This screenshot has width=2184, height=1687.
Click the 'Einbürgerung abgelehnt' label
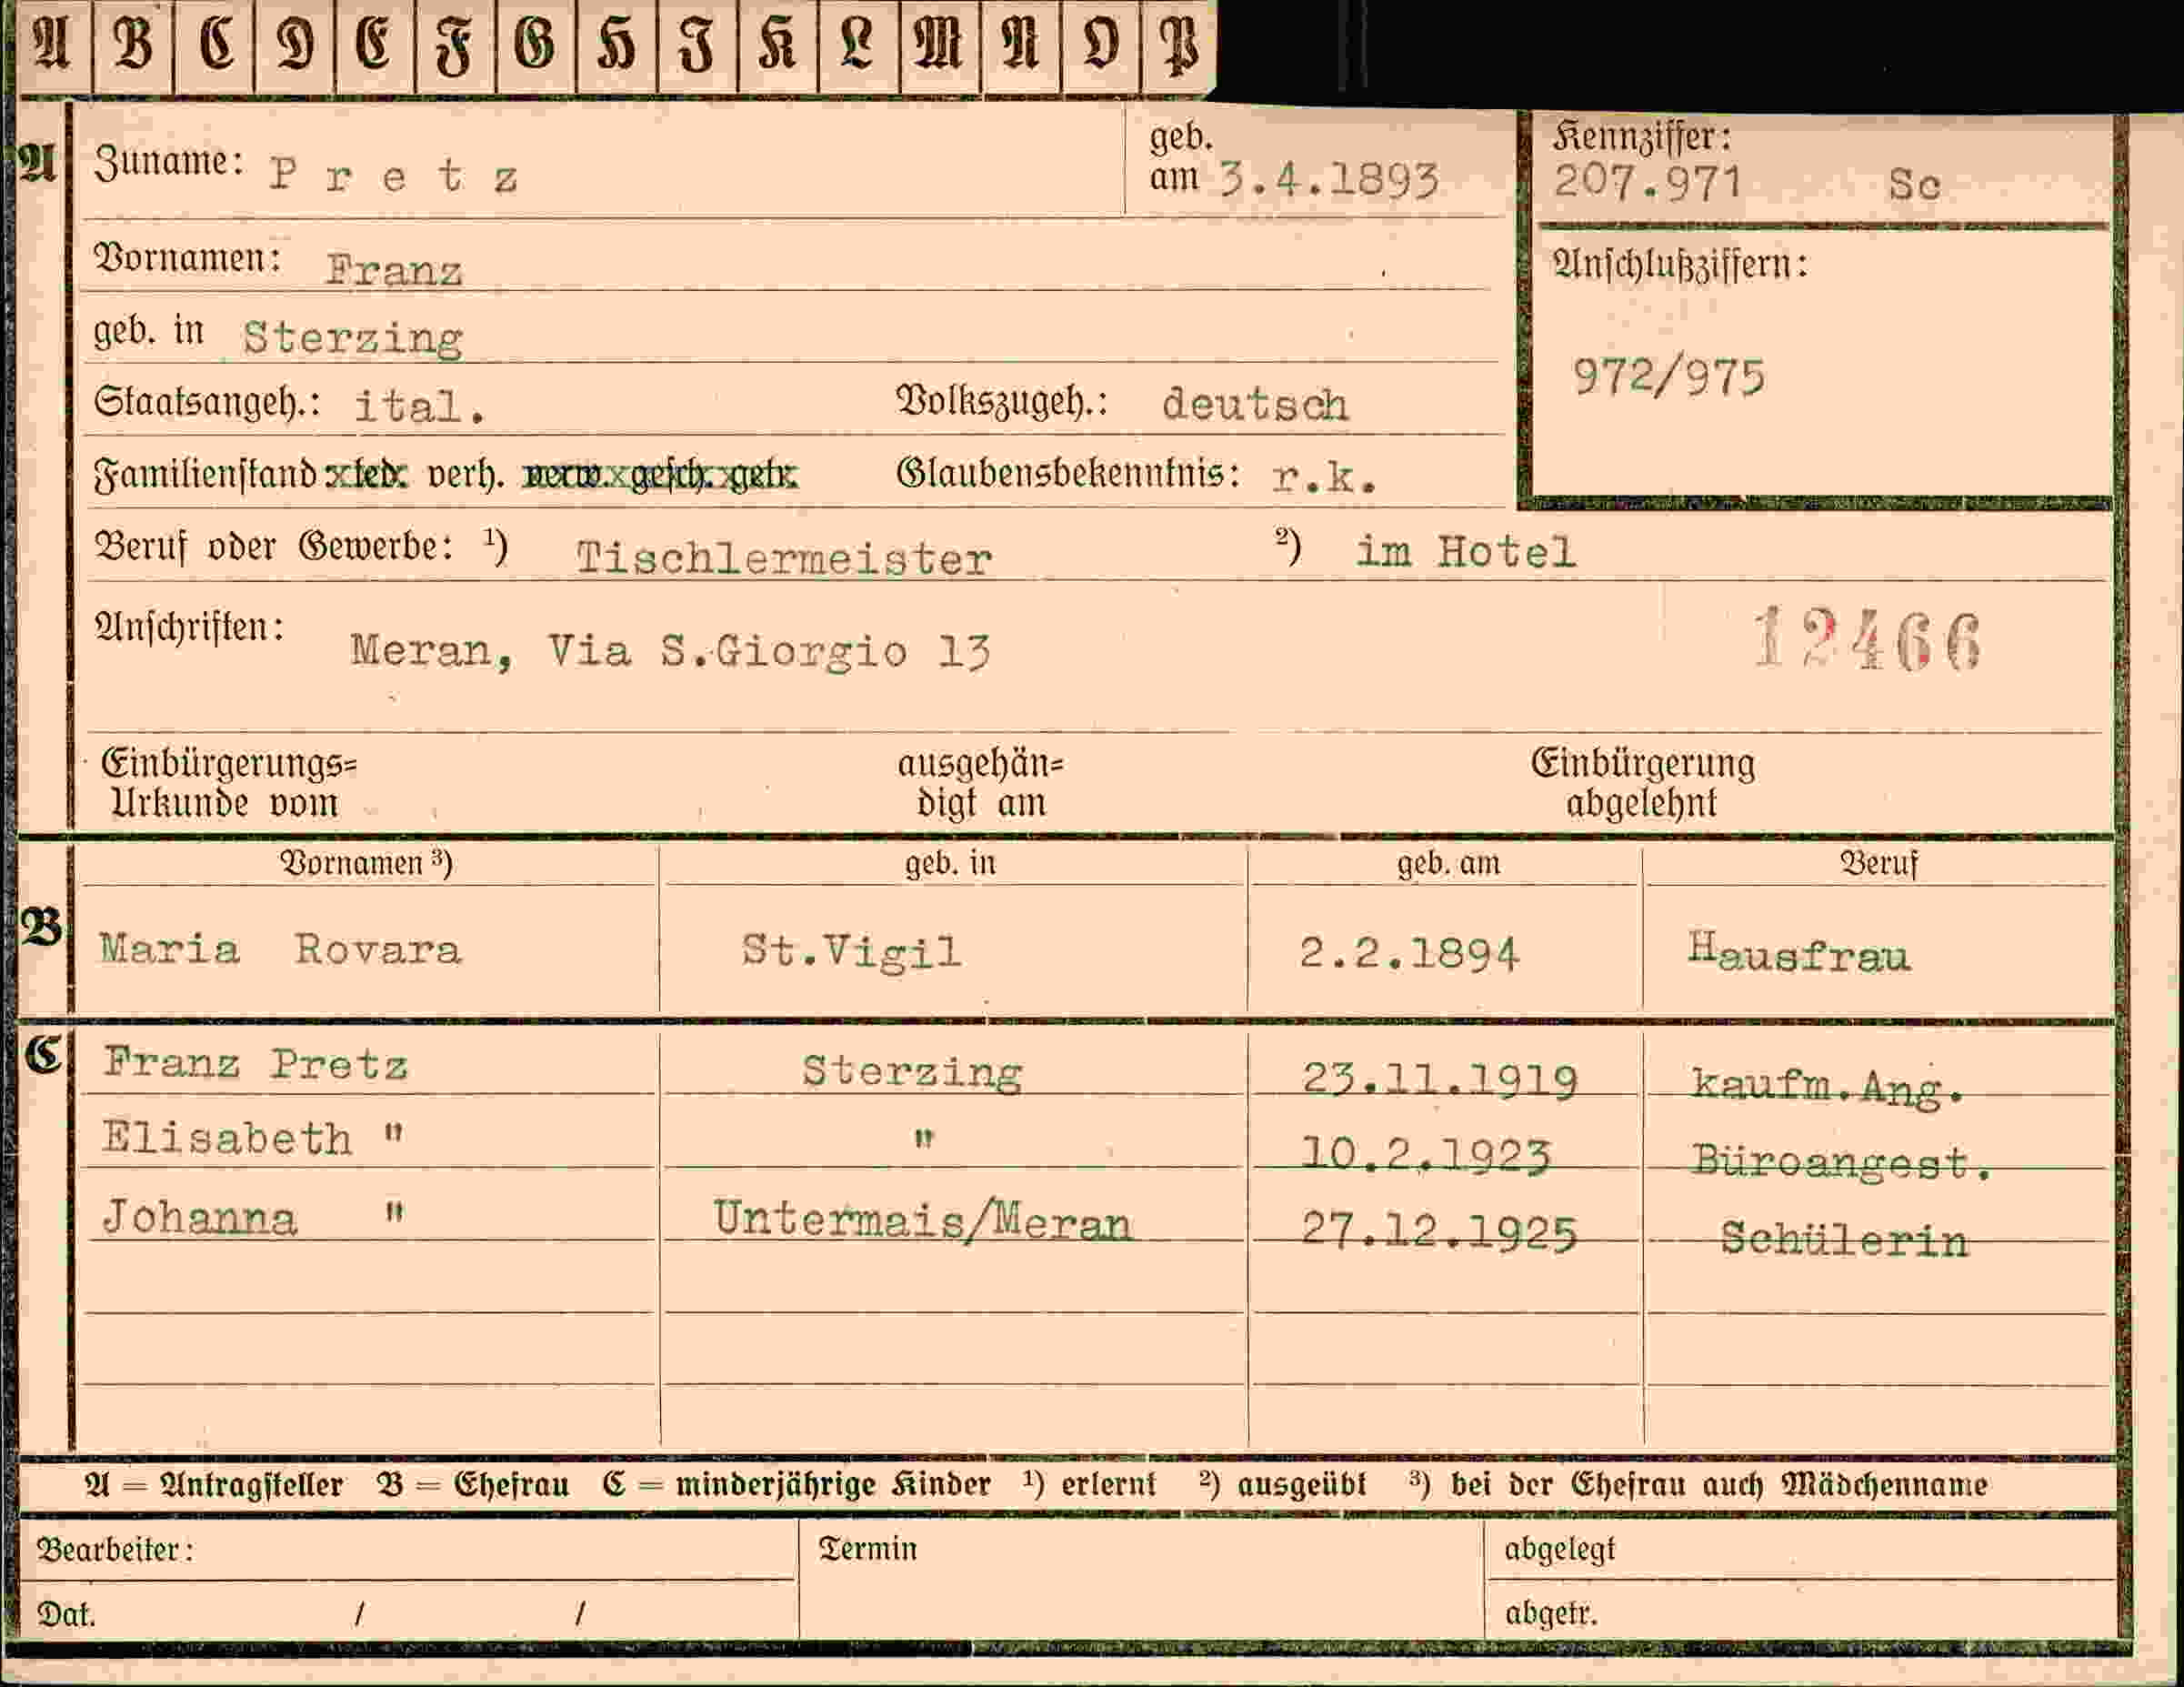point(1642,783)
